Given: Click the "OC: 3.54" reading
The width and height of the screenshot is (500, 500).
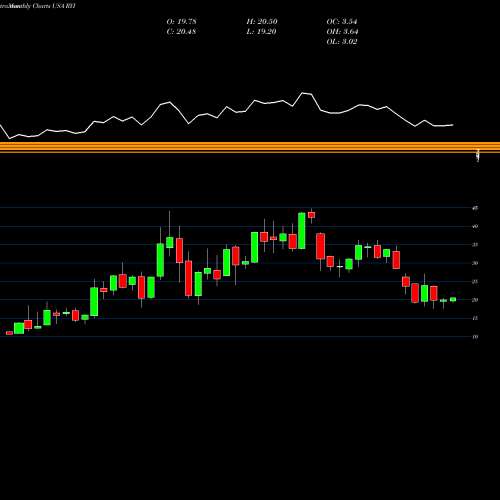Looking at the screenshot, I should click(342, 22).
